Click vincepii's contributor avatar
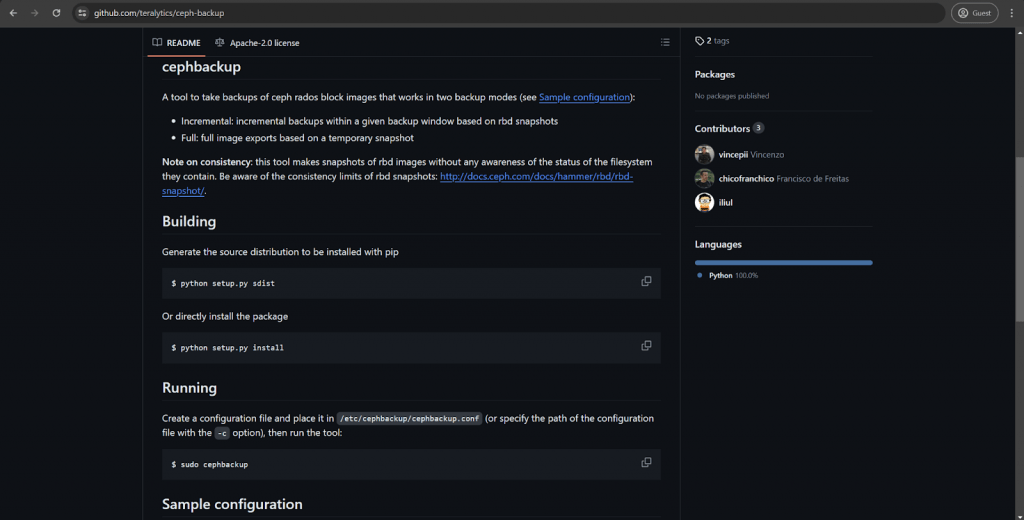 (704, 155)
